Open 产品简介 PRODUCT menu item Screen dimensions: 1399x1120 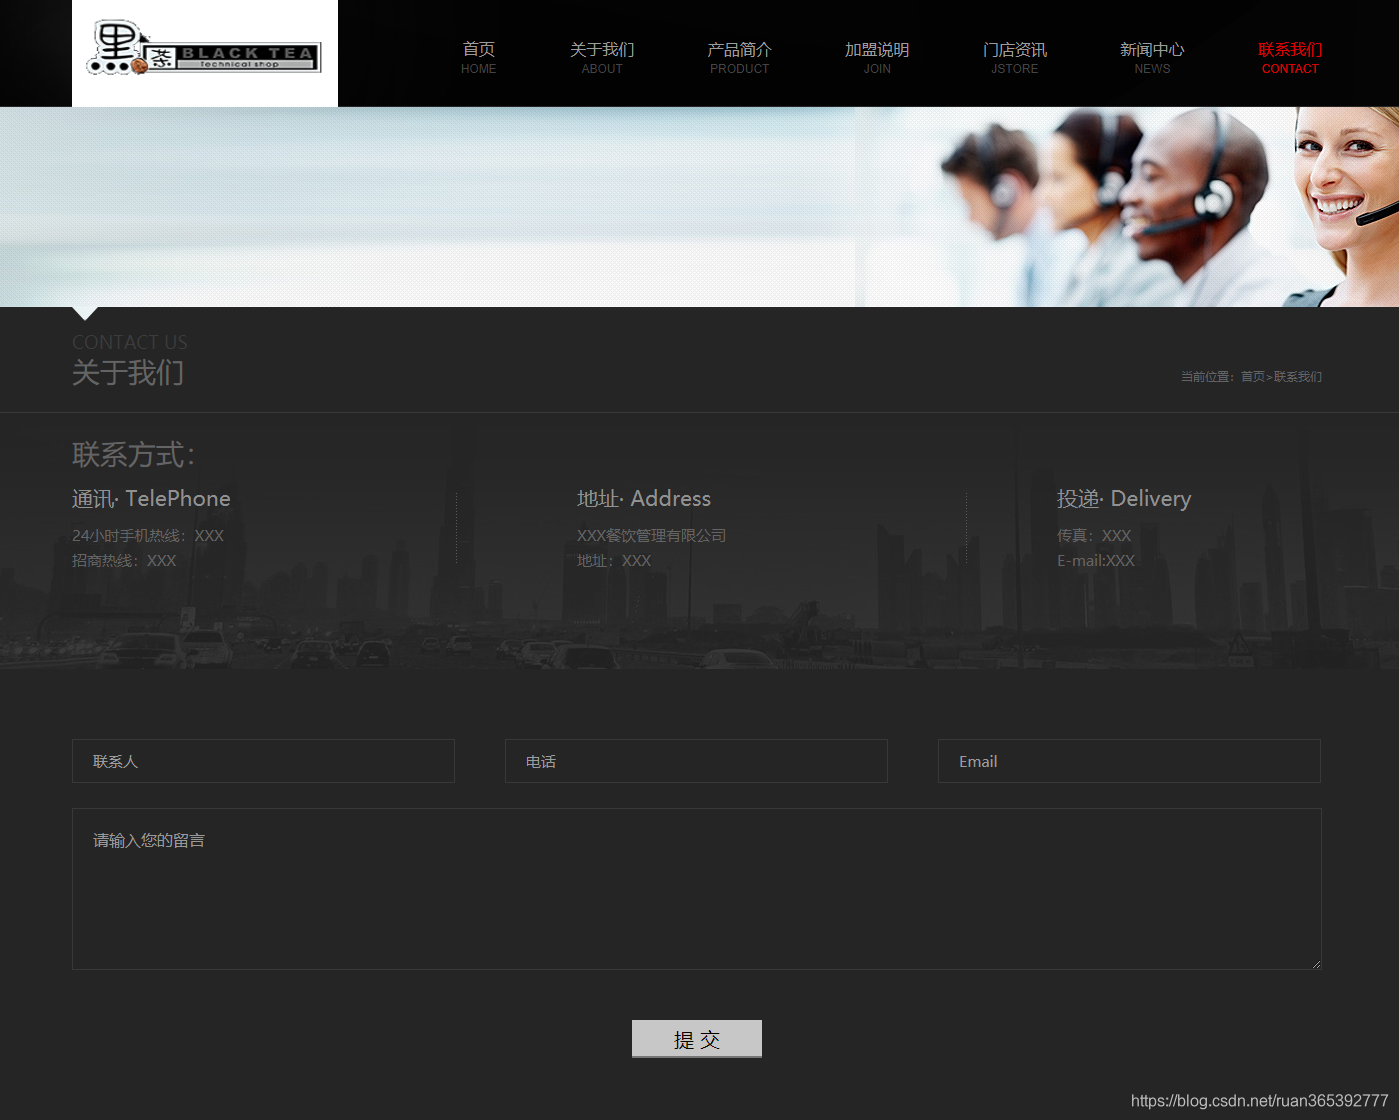tap(739, 58)
